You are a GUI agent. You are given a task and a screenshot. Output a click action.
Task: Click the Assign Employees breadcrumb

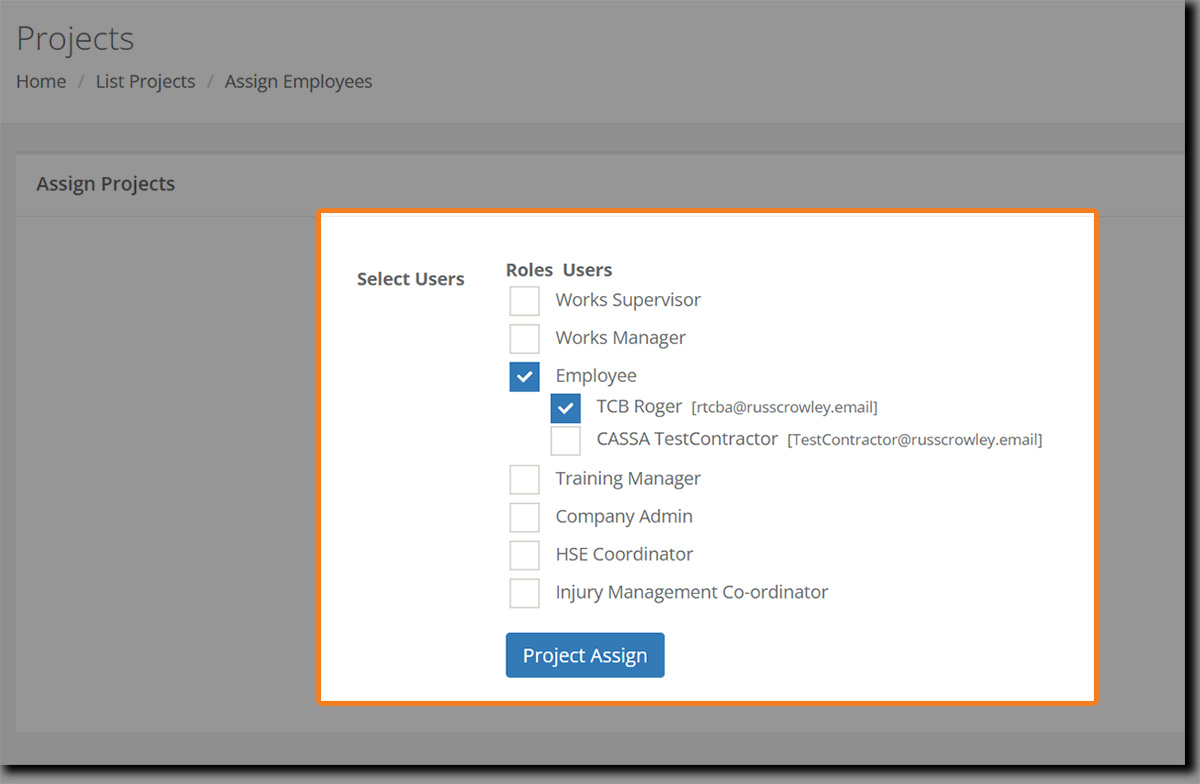[x=298, y=82]
